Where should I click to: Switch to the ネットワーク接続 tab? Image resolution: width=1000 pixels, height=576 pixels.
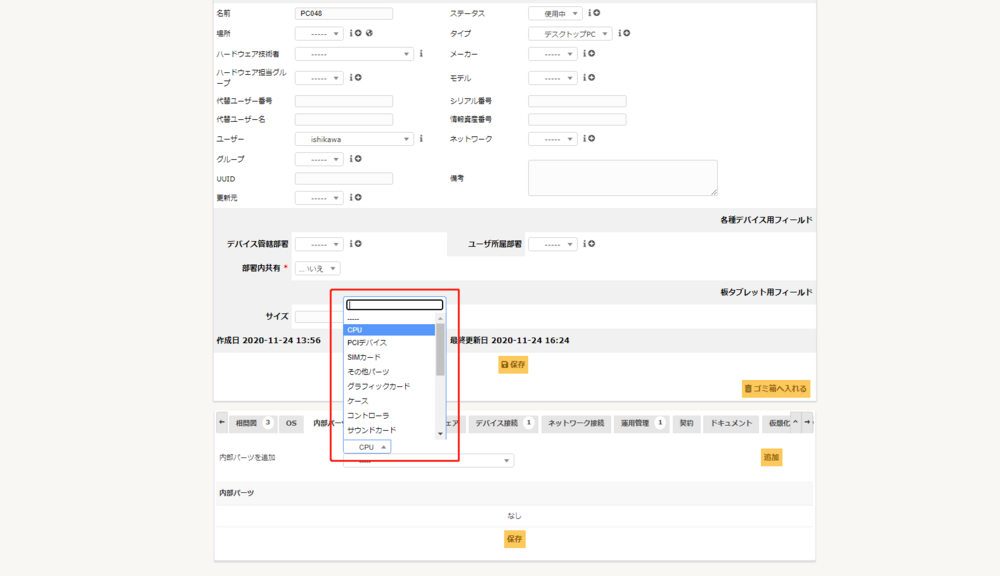(x=577, y=423)
